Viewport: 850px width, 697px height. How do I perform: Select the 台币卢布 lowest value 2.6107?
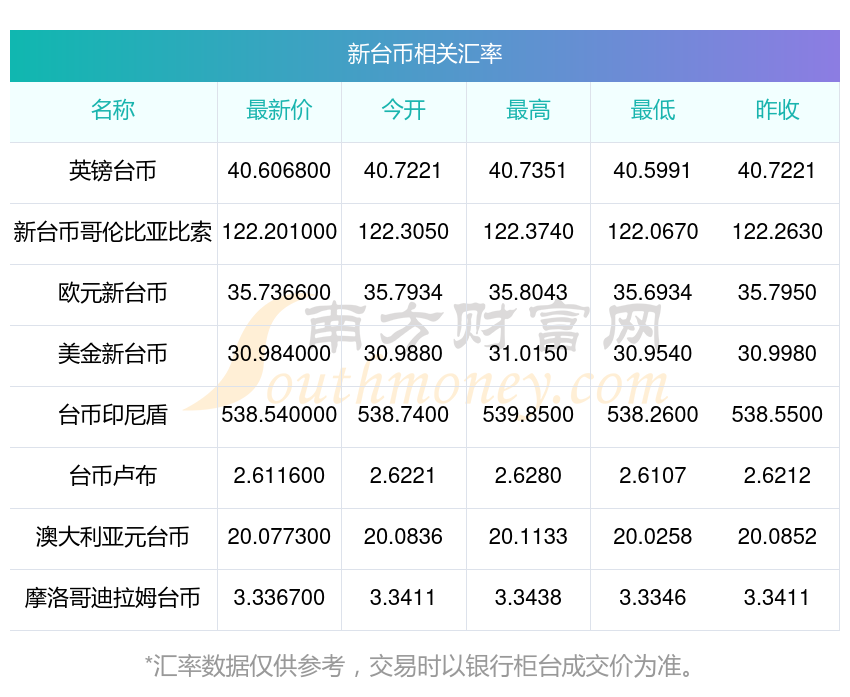pyautogui.click(x=652, y=476)
